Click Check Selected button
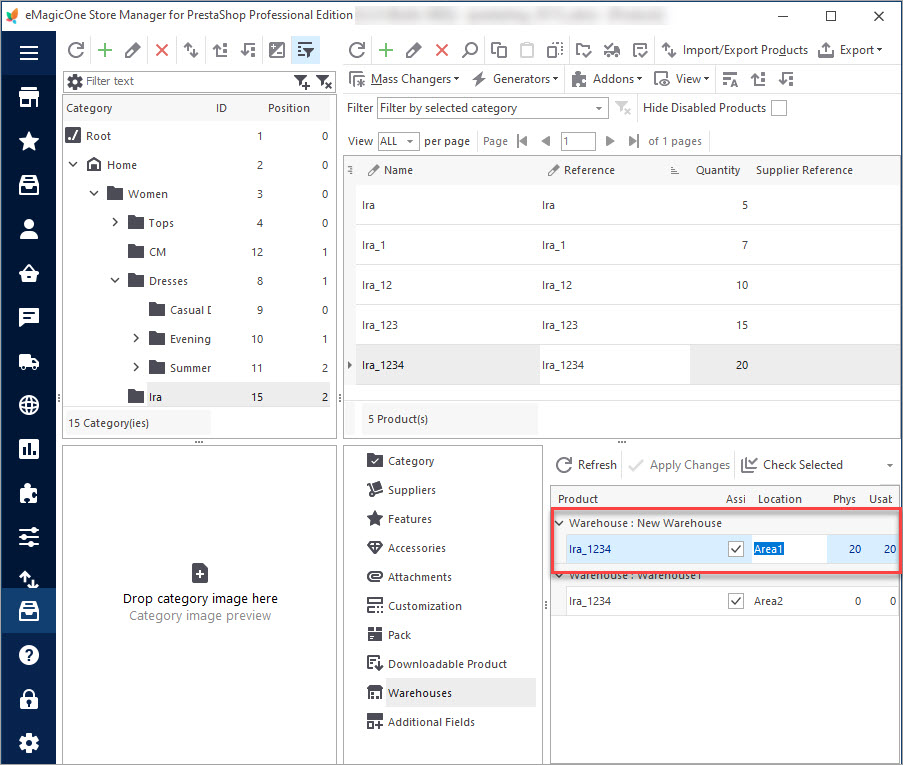 point(792,465)
